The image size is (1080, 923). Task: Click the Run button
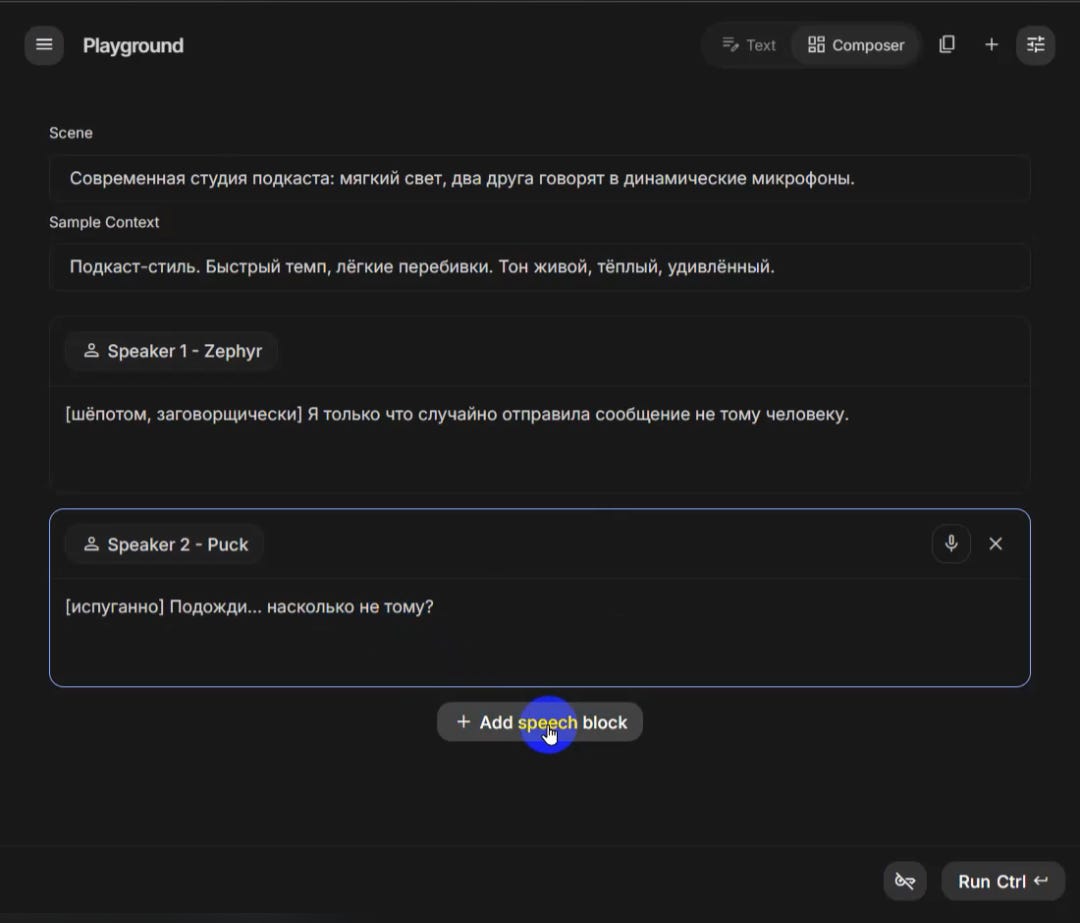(x=1003, y=881)
